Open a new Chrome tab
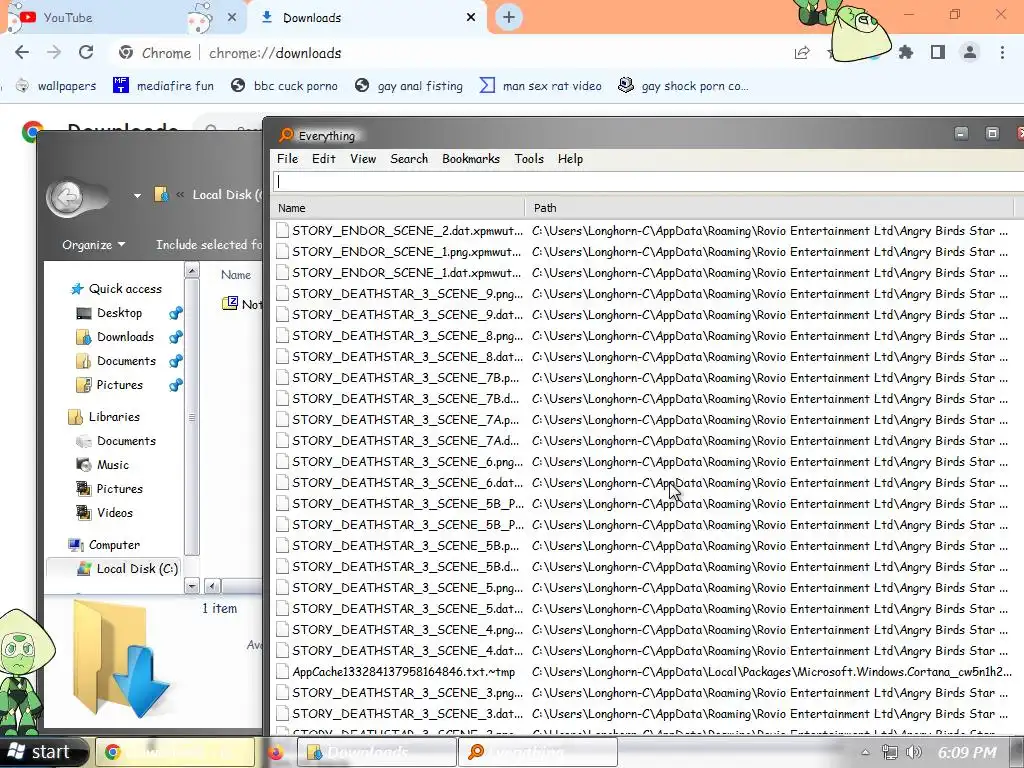Viewport: 1024px width, 768px height. coord(509,18)
